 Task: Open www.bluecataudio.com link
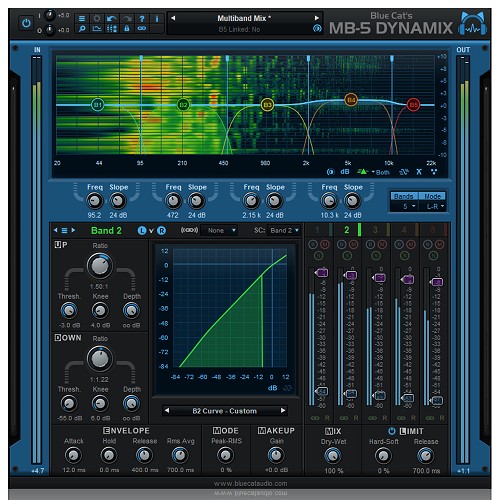tap(250, 483)
